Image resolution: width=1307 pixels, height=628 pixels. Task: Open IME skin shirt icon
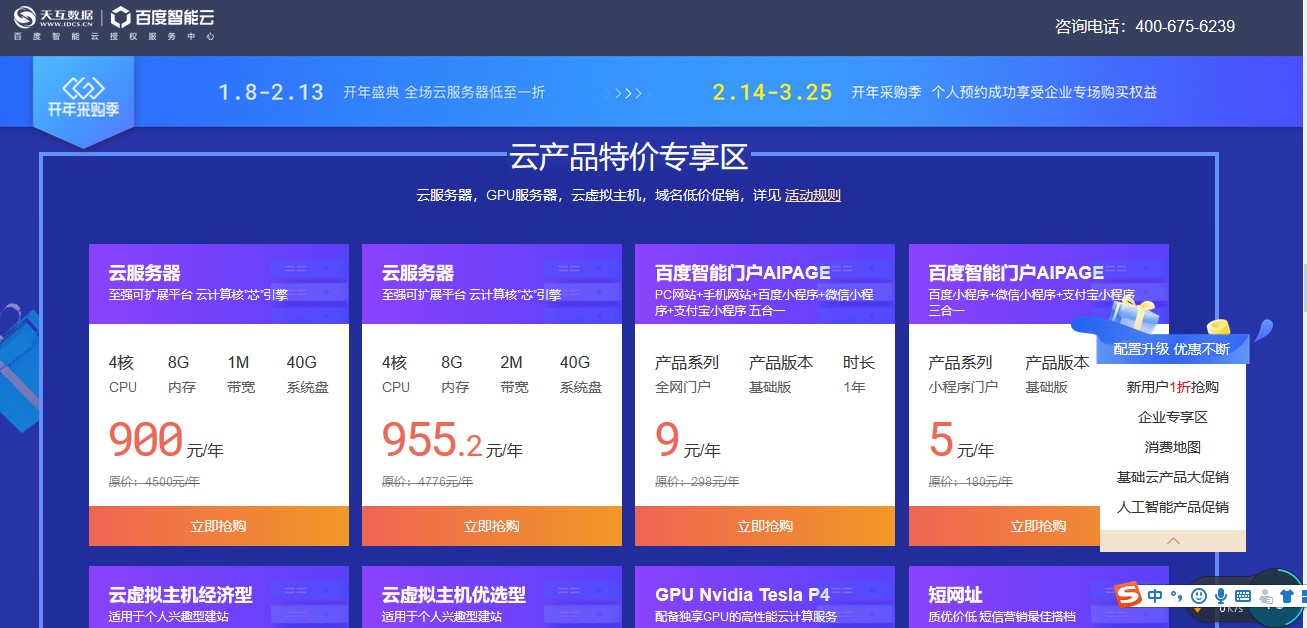[1286, 596]
